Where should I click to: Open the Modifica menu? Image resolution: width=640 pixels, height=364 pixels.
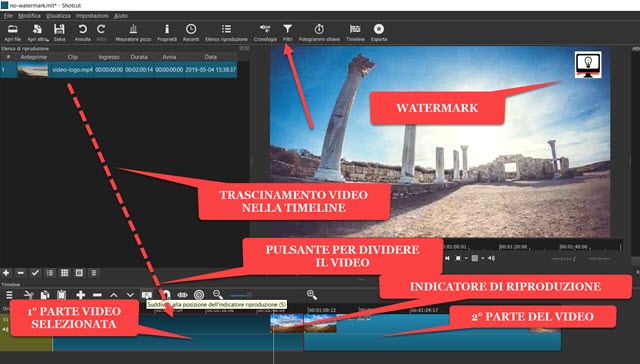(29, 16)
